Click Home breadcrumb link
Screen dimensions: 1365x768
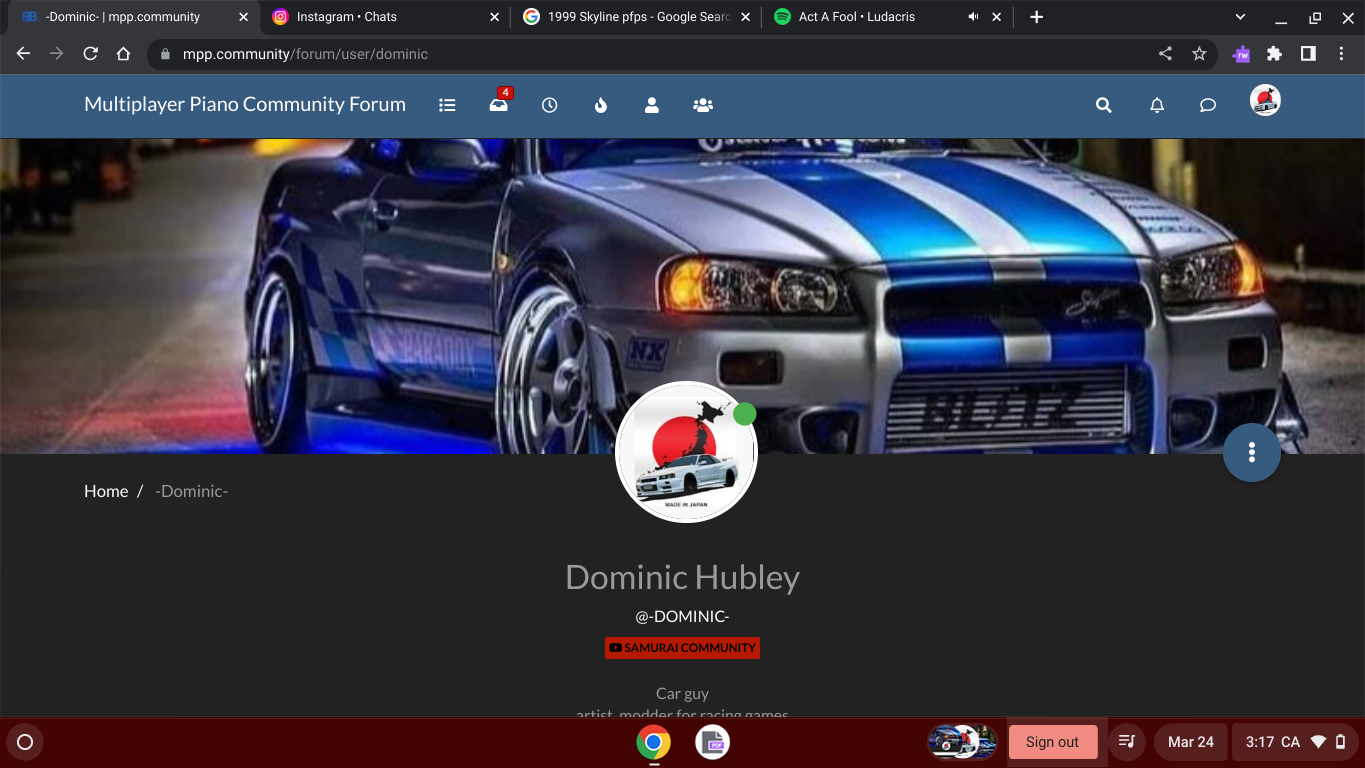click(106, 491)
